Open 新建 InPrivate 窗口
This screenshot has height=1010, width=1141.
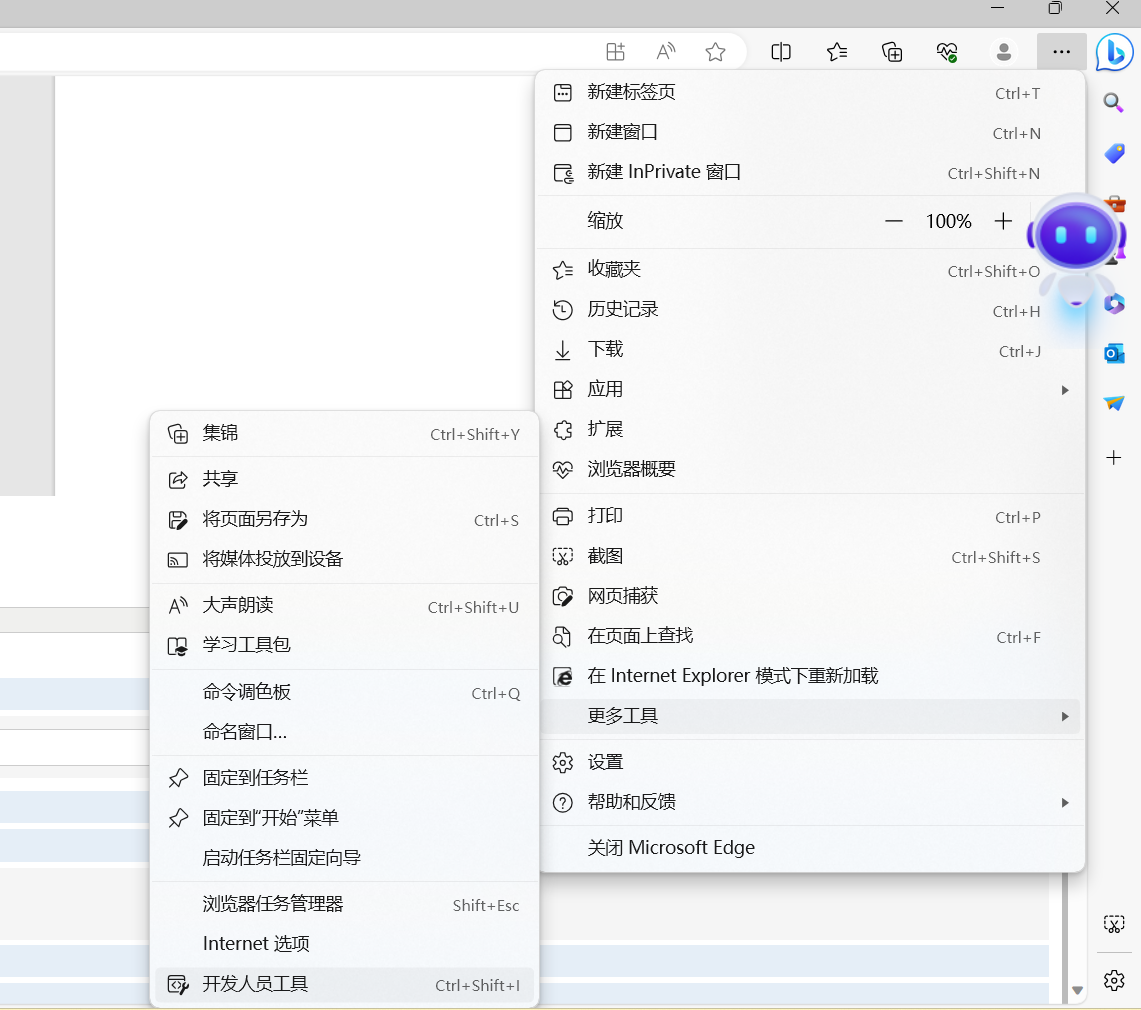811,172
